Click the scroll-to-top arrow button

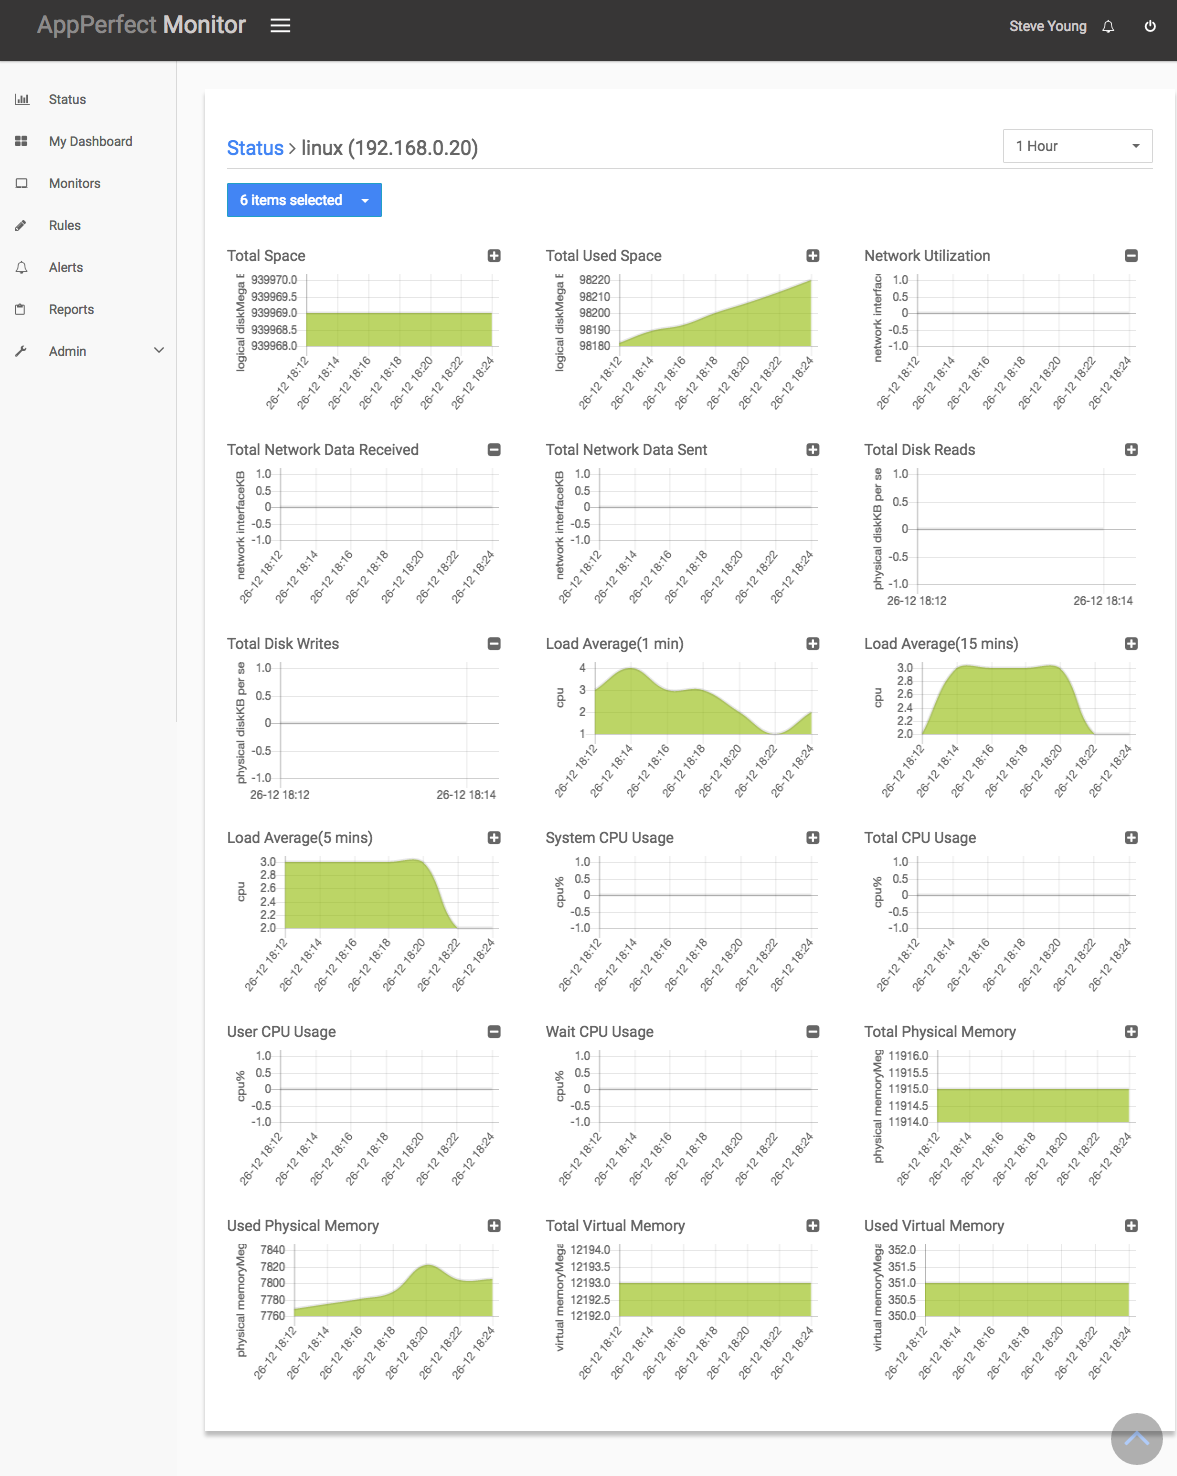pos(1136,1439)
